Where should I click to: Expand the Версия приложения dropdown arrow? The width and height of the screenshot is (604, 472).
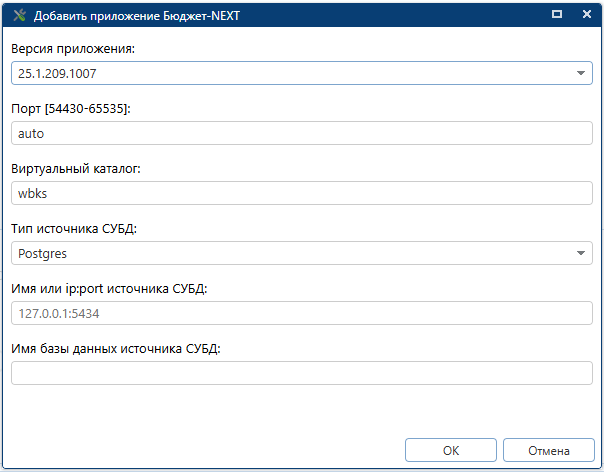point(582,73)
